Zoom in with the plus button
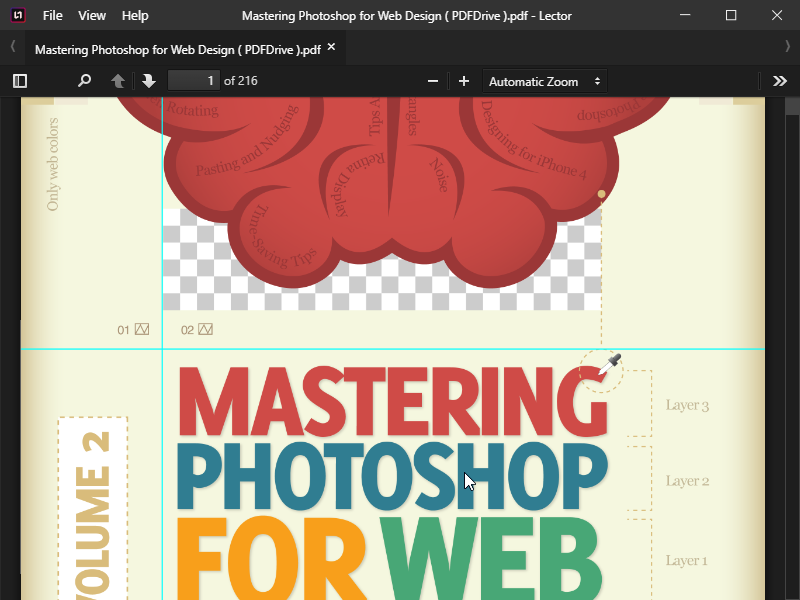The height and width of the screenshot is (600, 800). coord(464,81)
